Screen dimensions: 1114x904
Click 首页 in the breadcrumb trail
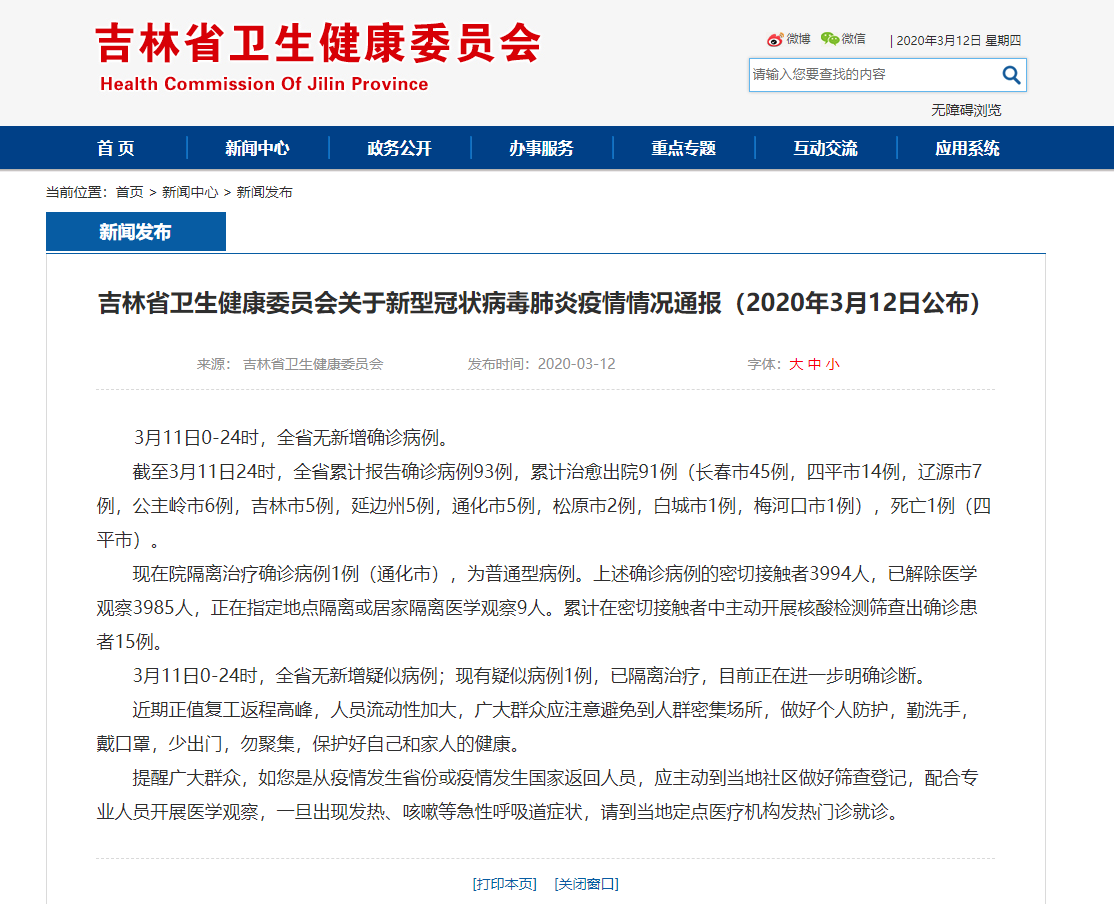click(x=129, y=192)
